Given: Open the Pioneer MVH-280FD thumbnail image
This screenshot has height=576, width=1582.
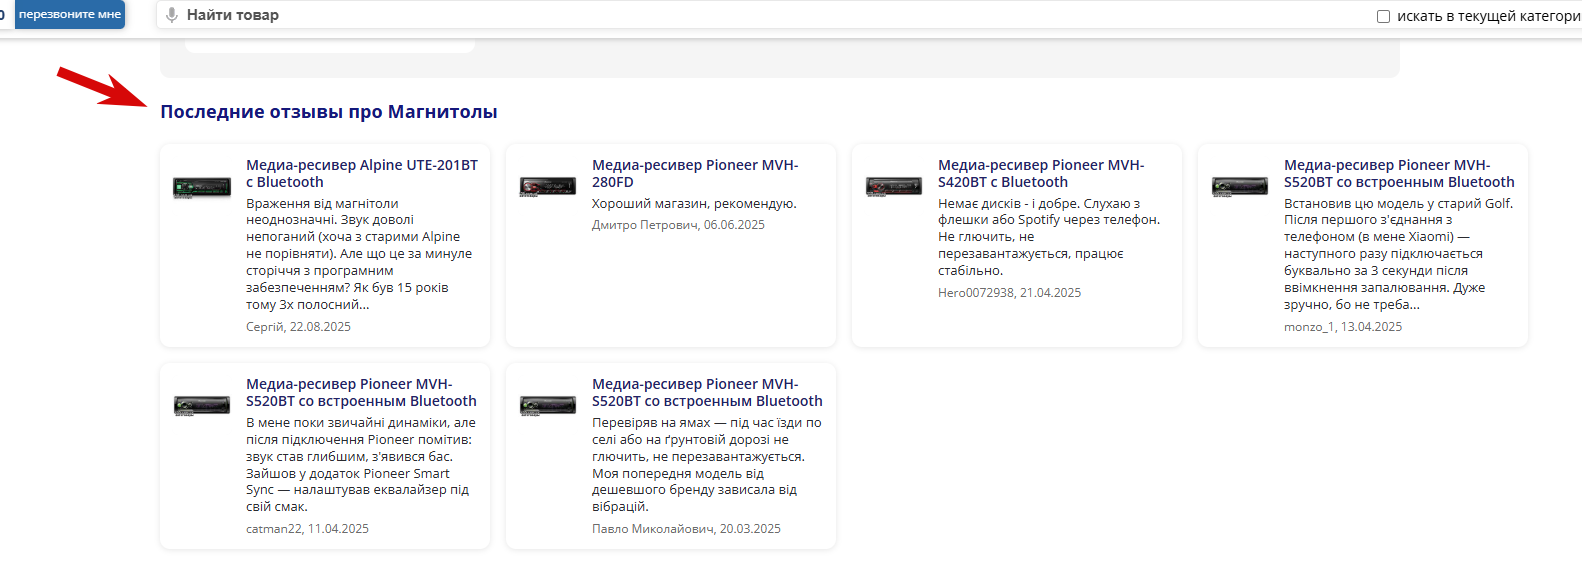Looking at the screenshot, I should click(548, 187).
